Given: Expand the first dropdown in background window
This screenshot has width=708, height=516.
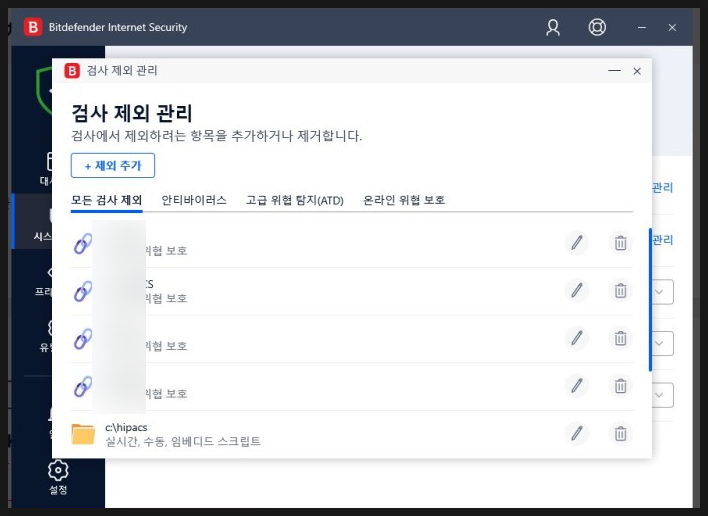Looking at the screenshot, I should [x=663, y=292].
